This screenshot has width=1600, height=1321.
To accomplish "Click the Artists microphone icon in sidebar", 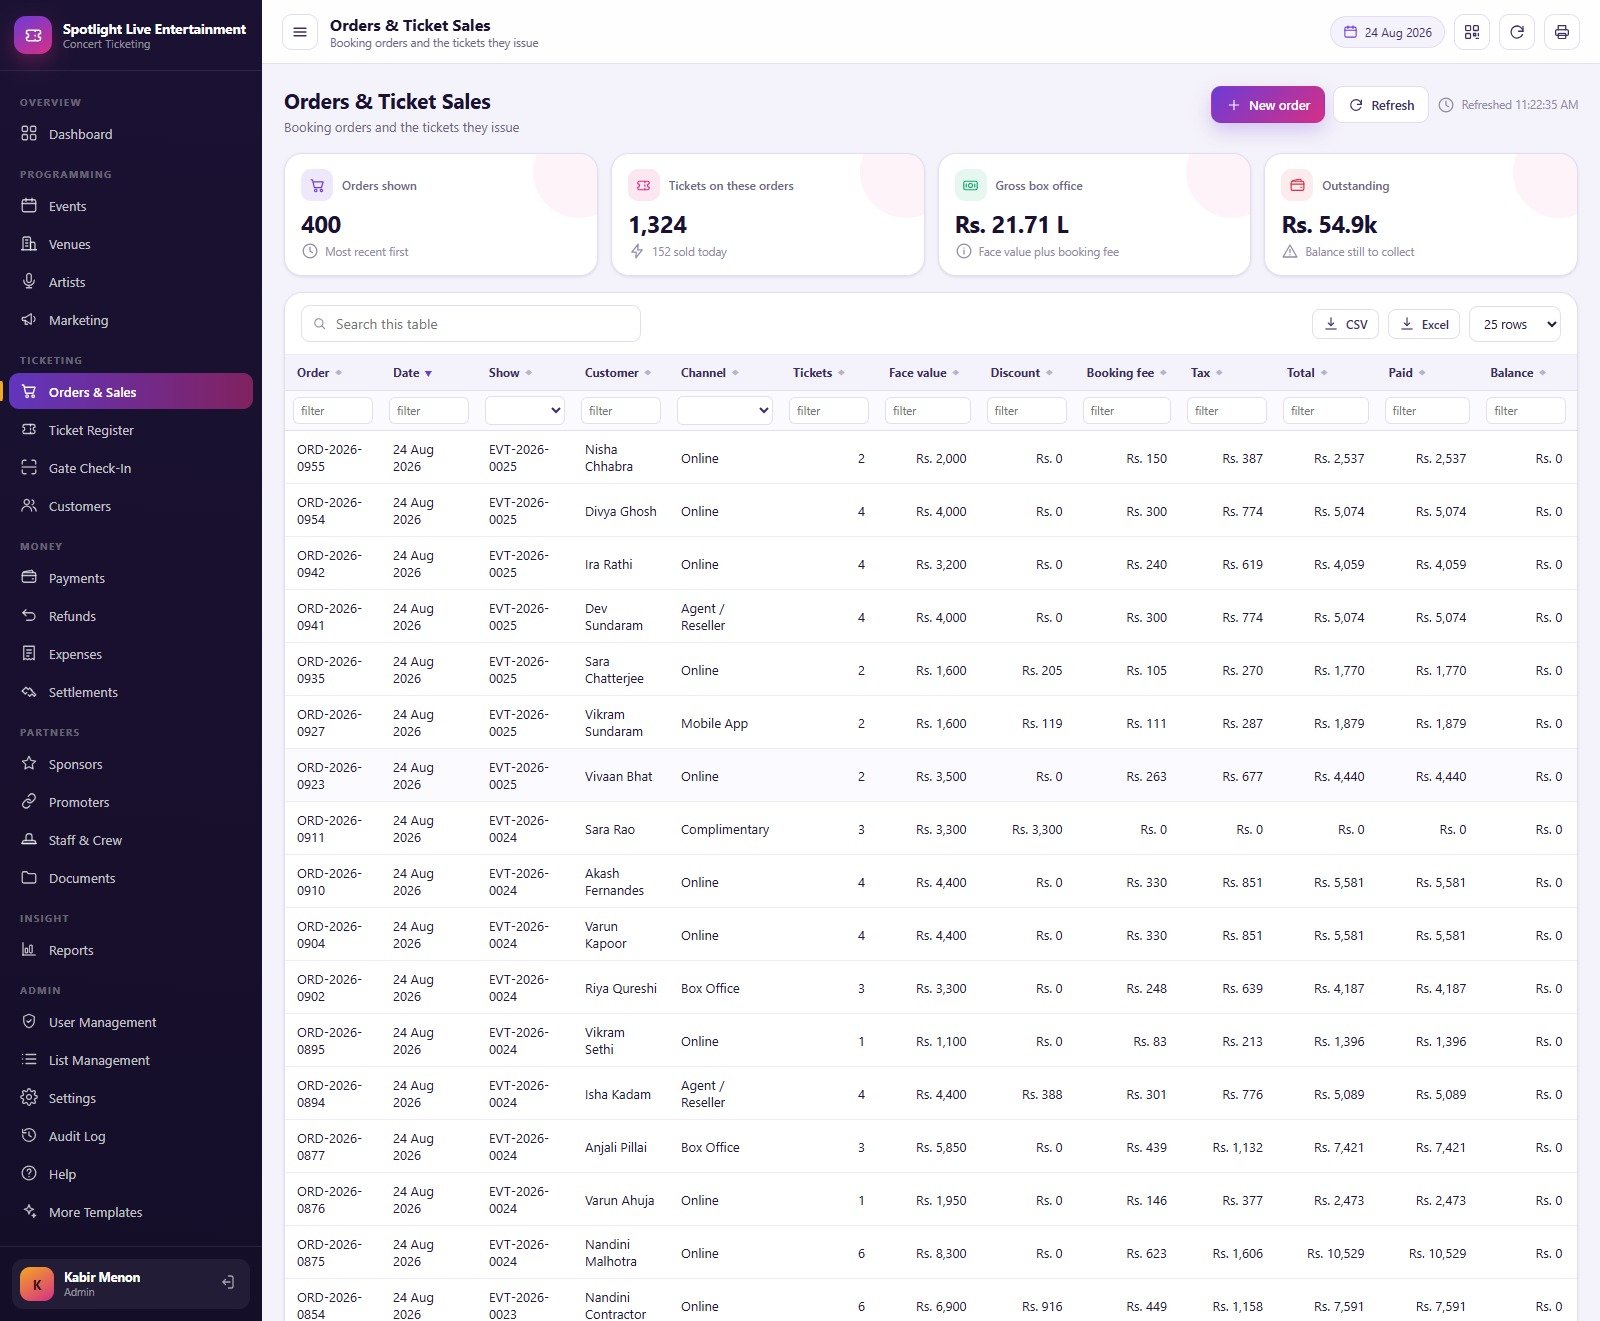I will (x=29, y=282).
